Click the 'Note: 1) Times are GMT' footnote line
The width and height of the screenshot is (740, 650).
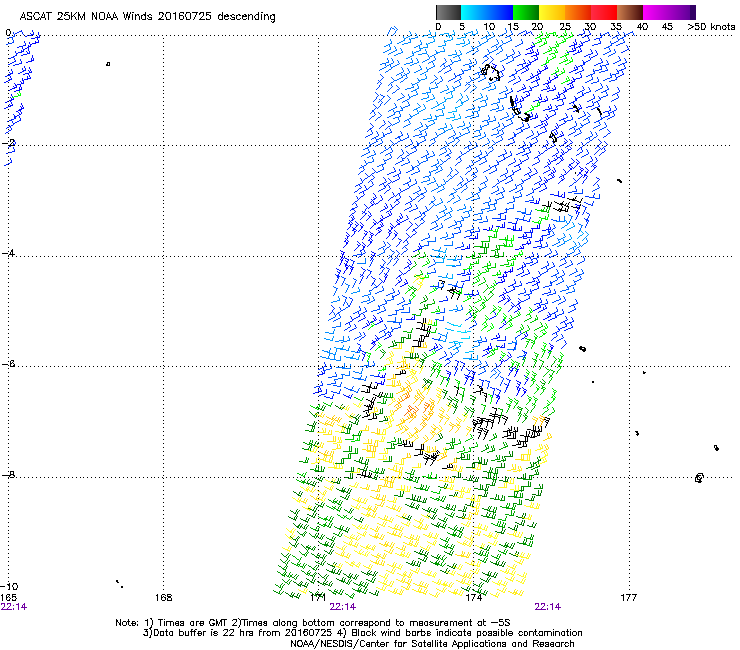(312, 623)
